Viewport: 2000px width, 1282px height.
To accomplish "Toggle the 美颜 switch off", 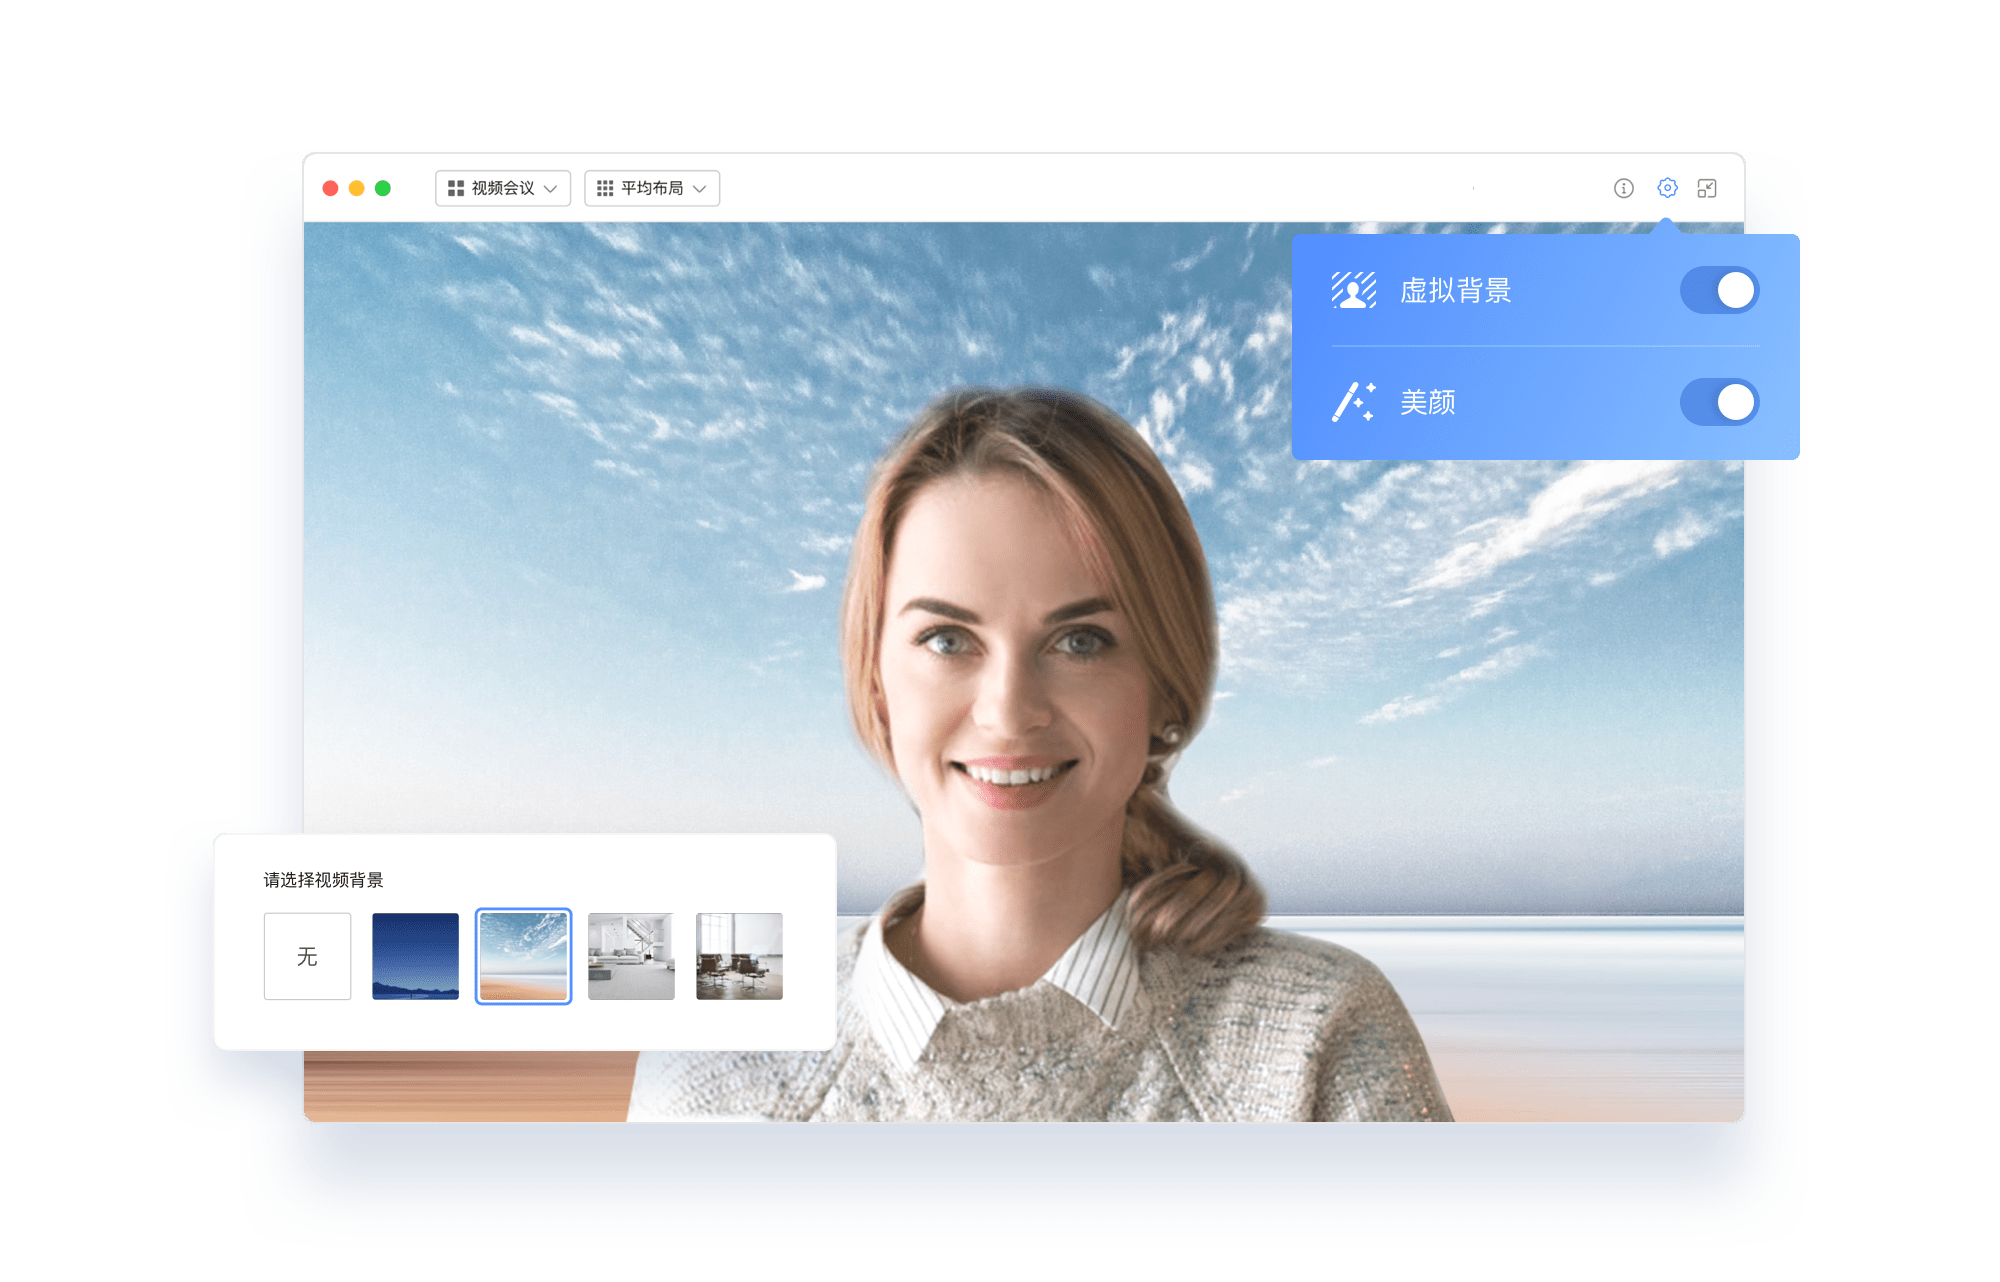I will coord(1719,402).
